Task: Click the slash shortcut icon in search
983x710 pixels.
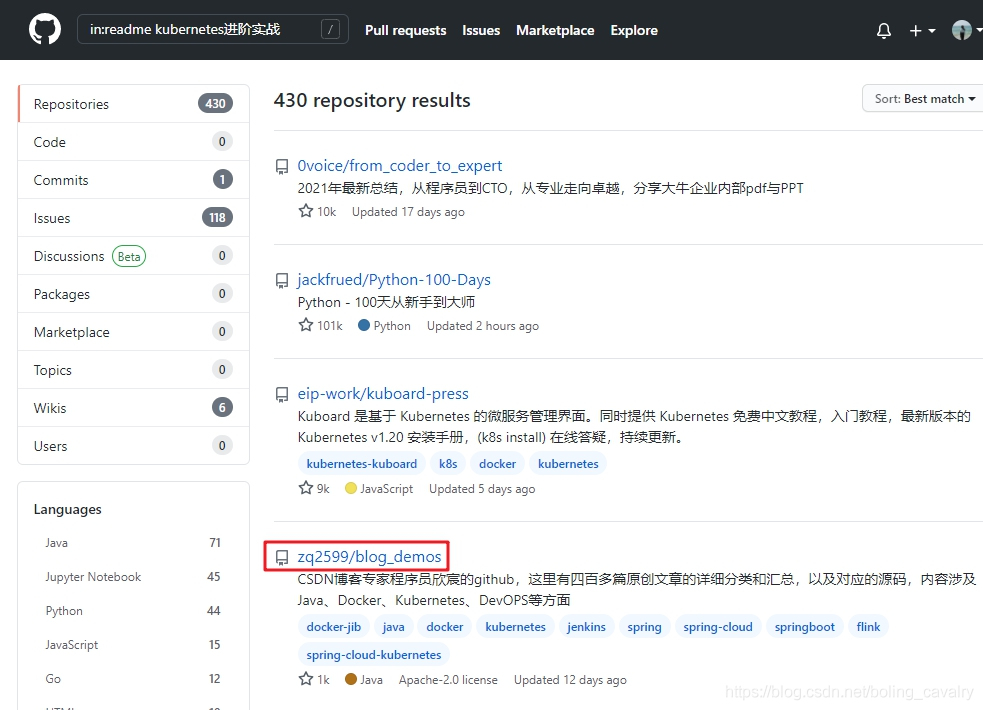Action: click(330, 29)
